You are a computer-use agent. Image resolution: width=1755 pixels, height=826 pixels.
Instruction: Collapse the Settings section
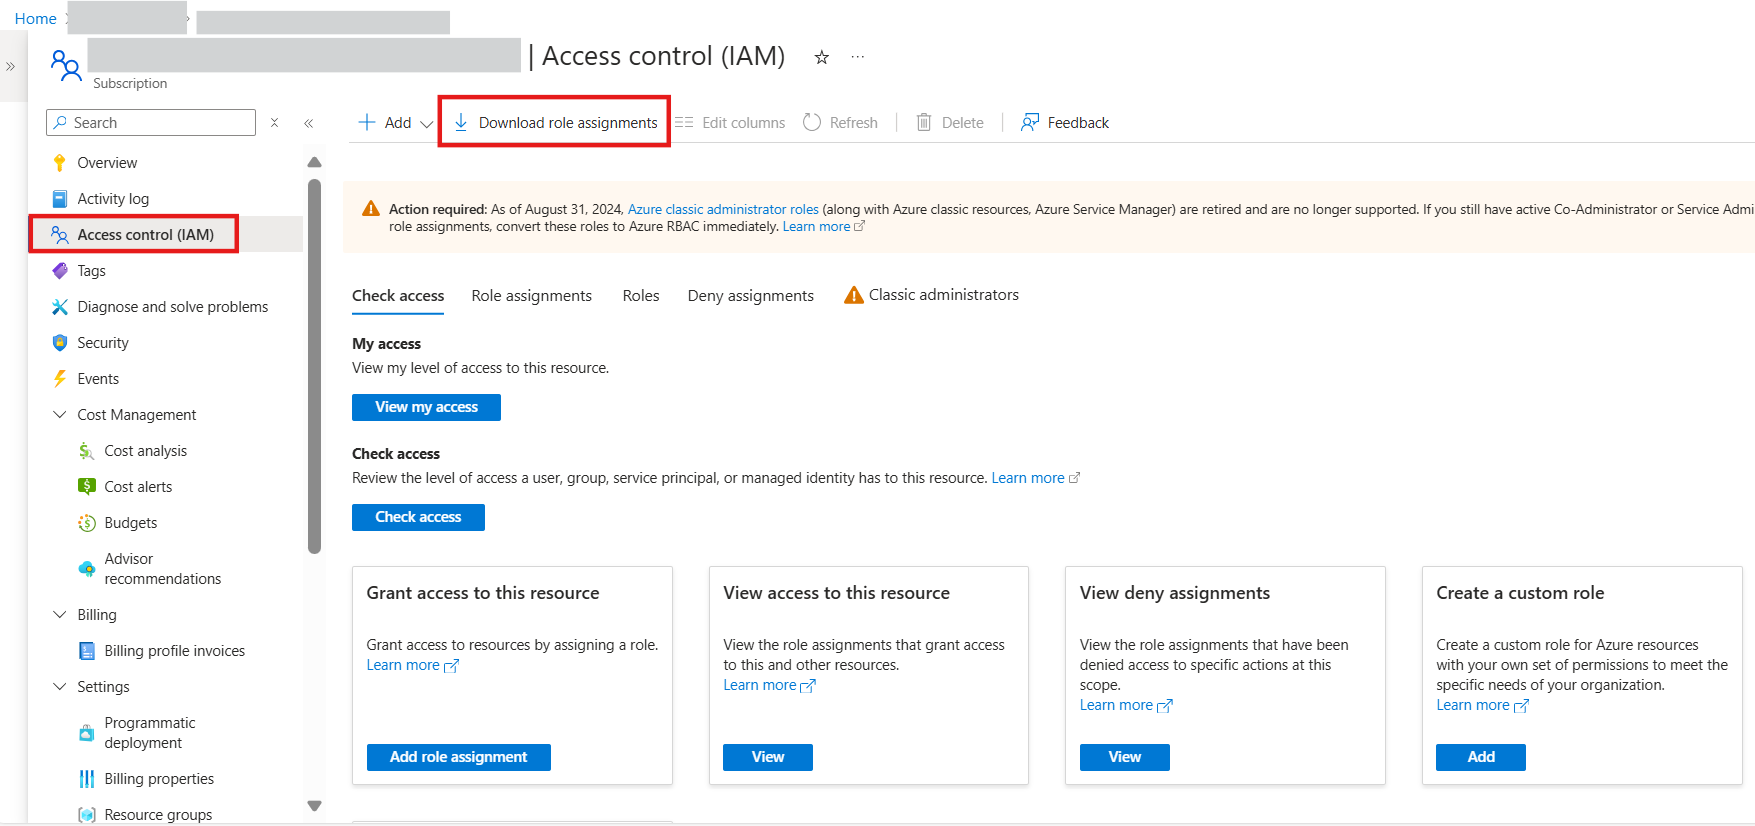click(x=60, y=686)
